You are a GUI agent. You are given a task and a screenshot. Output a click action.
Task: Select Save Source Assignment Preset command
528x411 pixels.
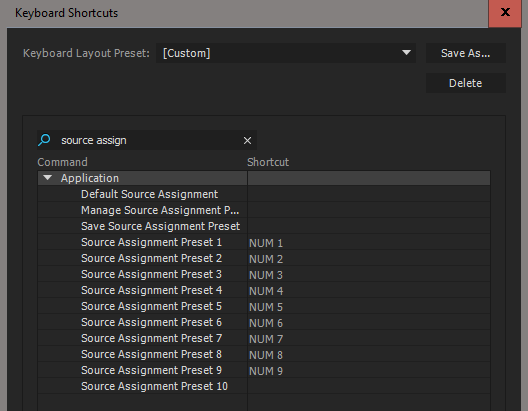tap(160, 226)
